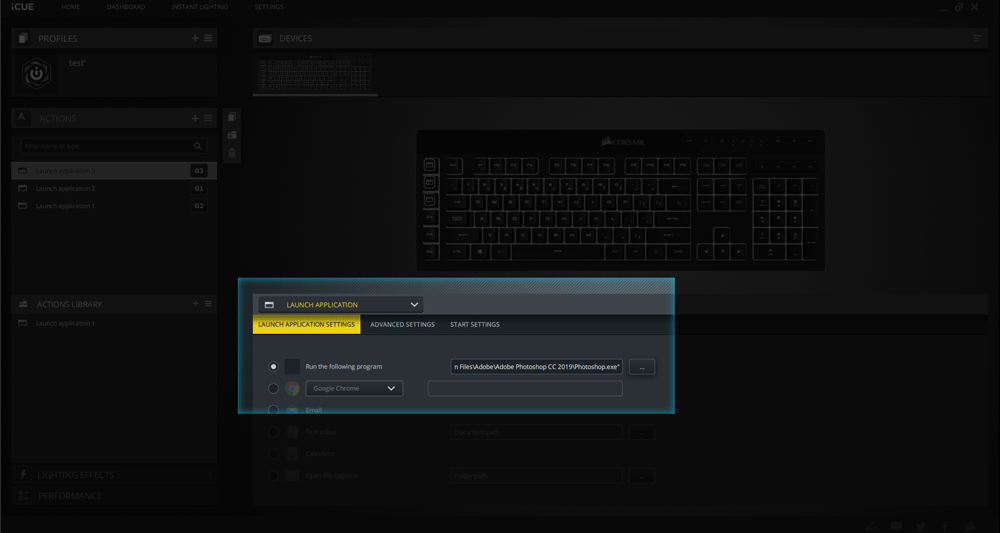Add to Actions Library with plus icon
The width and height of the screenshot is (1000, 533).
tap(195, 303)
